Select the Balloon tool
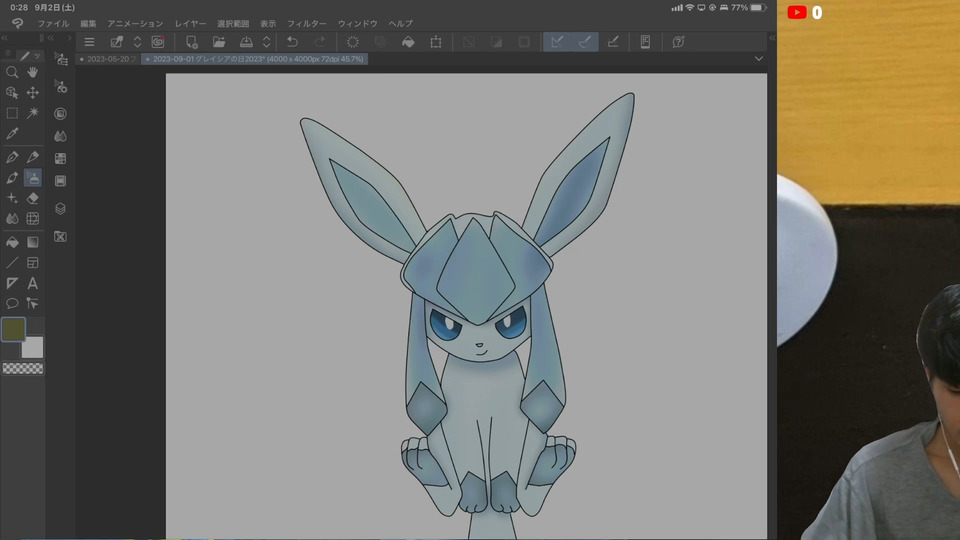960x540 pixels. pos(12,304)
